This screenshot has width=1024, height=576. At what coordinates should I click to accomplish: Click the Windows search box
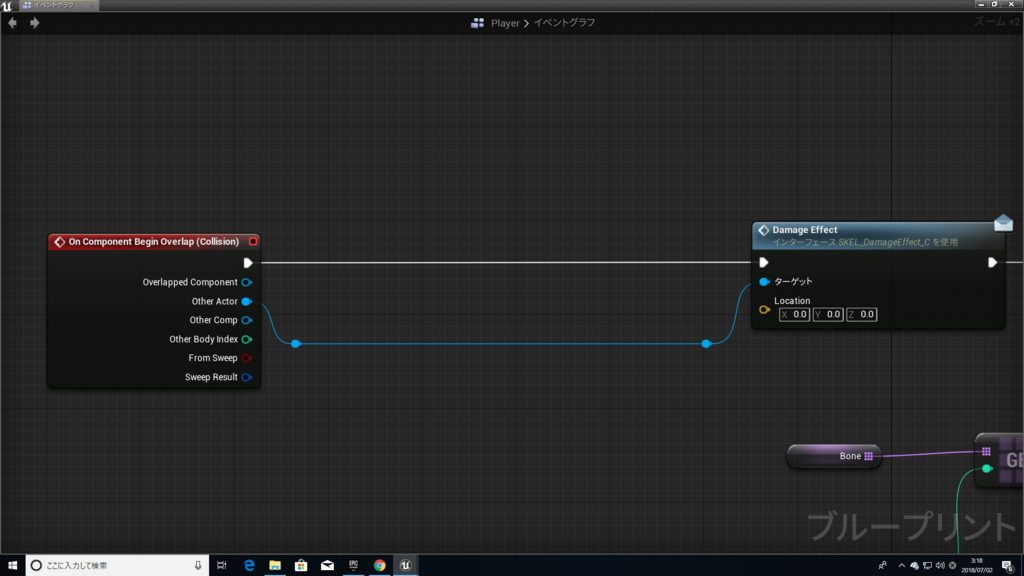[x=118, y=566]
